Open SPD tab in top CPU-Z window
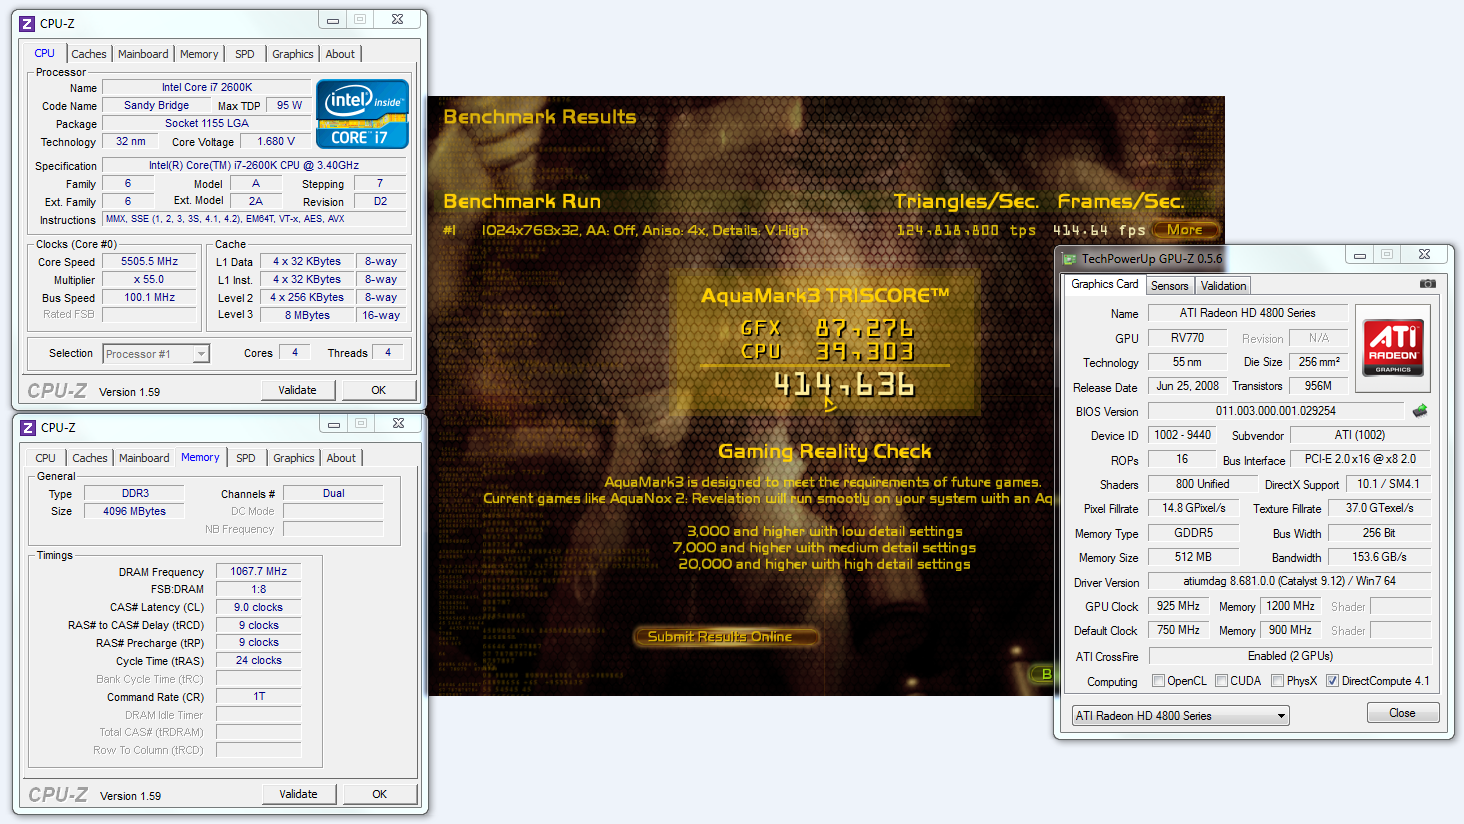The image size is (1464, 824). [x=245, y=54]
